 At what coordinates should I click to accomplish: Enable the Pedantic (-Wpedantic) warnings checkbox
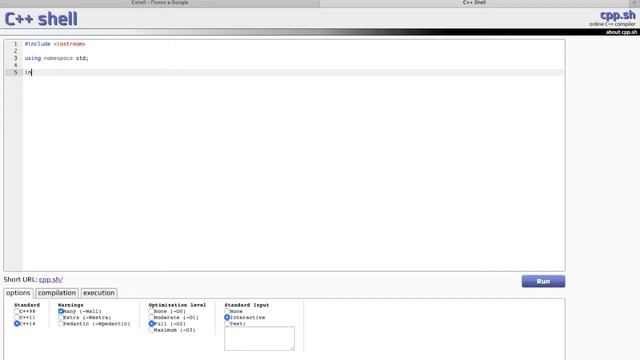pyautogui.click(x=61, y=323)
